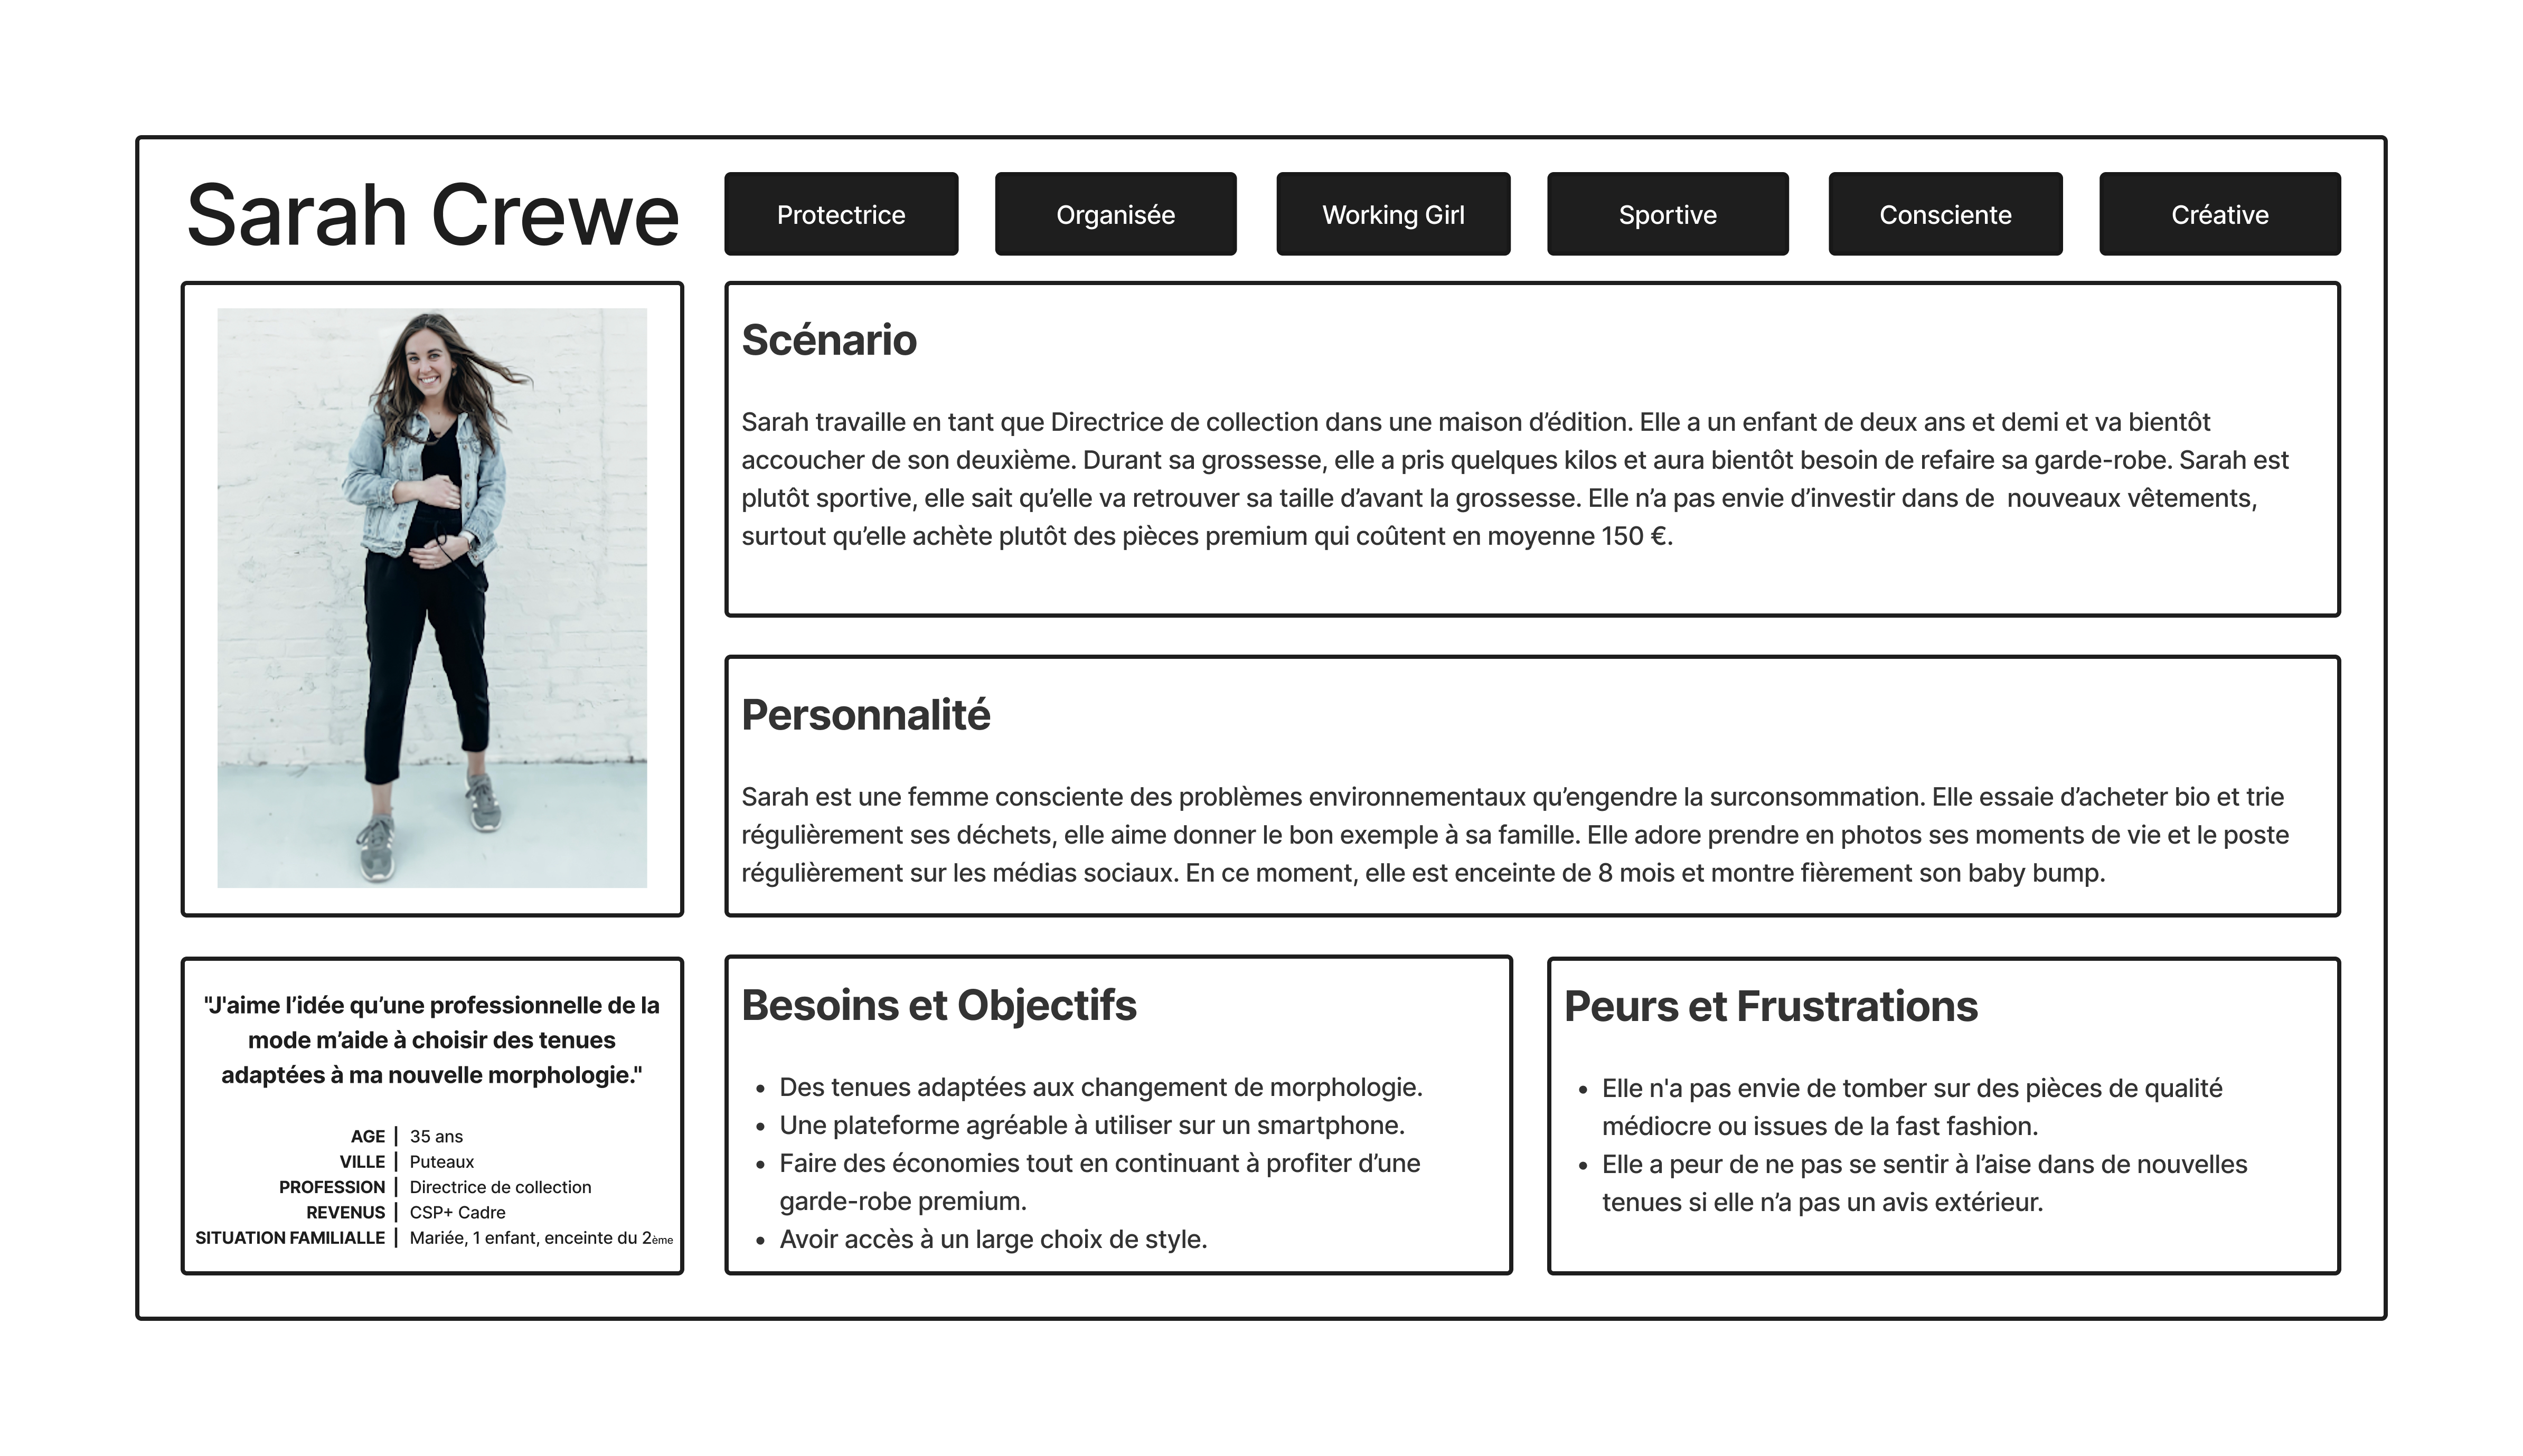Click the PROFESSION label
Image resolution: width=2523 pixels, height=1456 pixels.
[x=332, y=1187]
